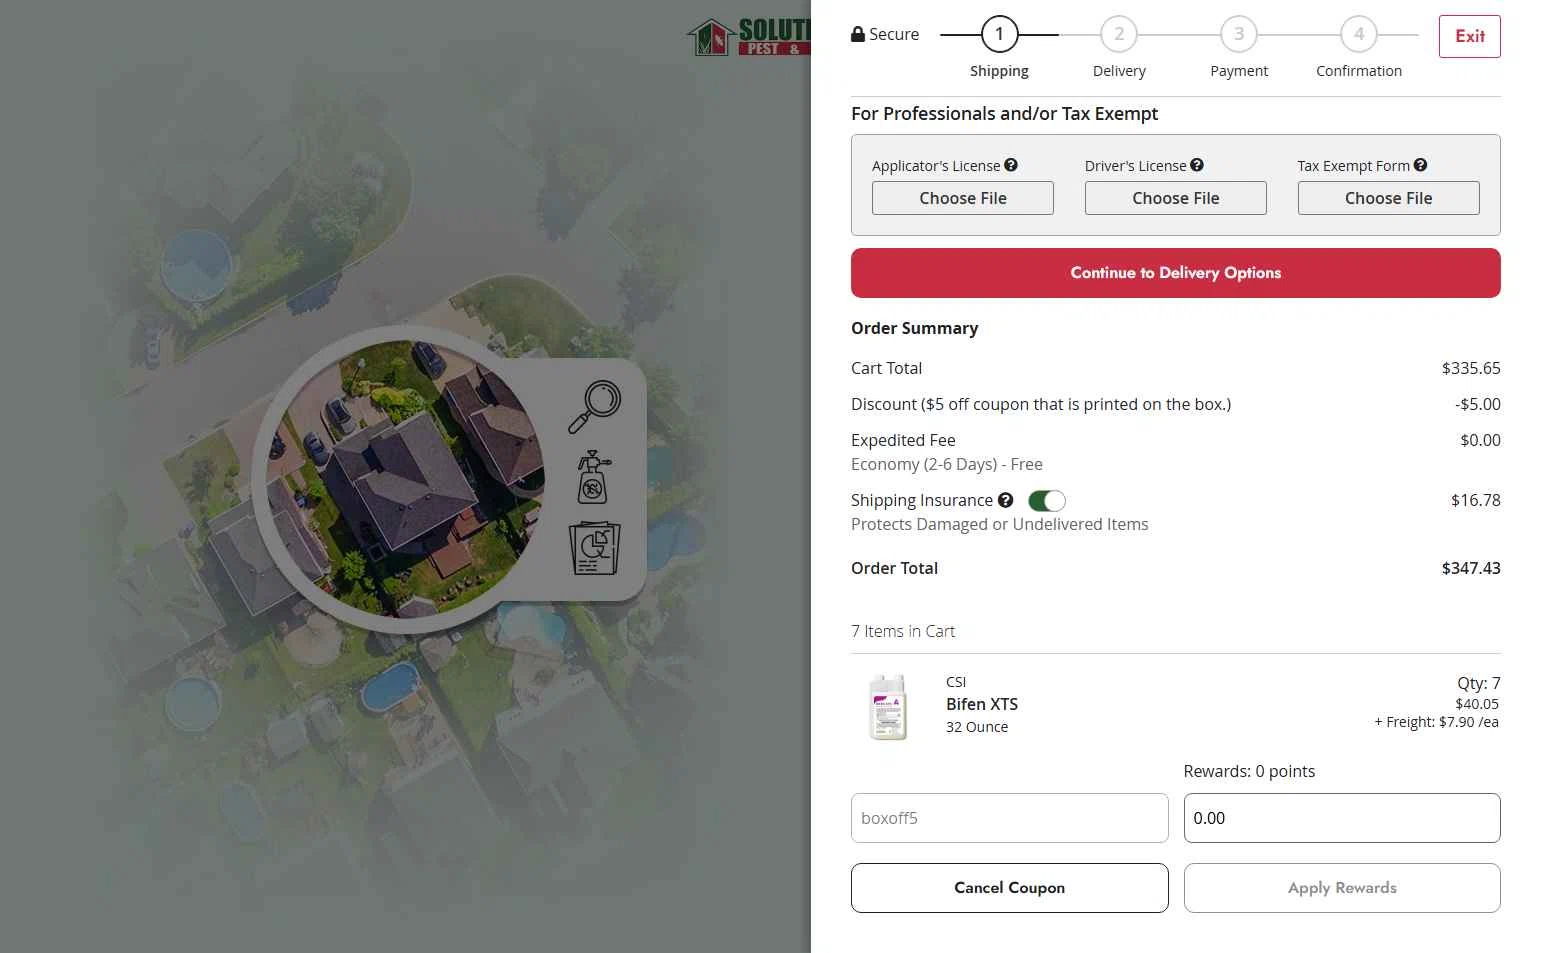This screenshot has width=1541, height=953.
Task: Open the Tax Exempt Form help icon
Action: (1421, 165)
